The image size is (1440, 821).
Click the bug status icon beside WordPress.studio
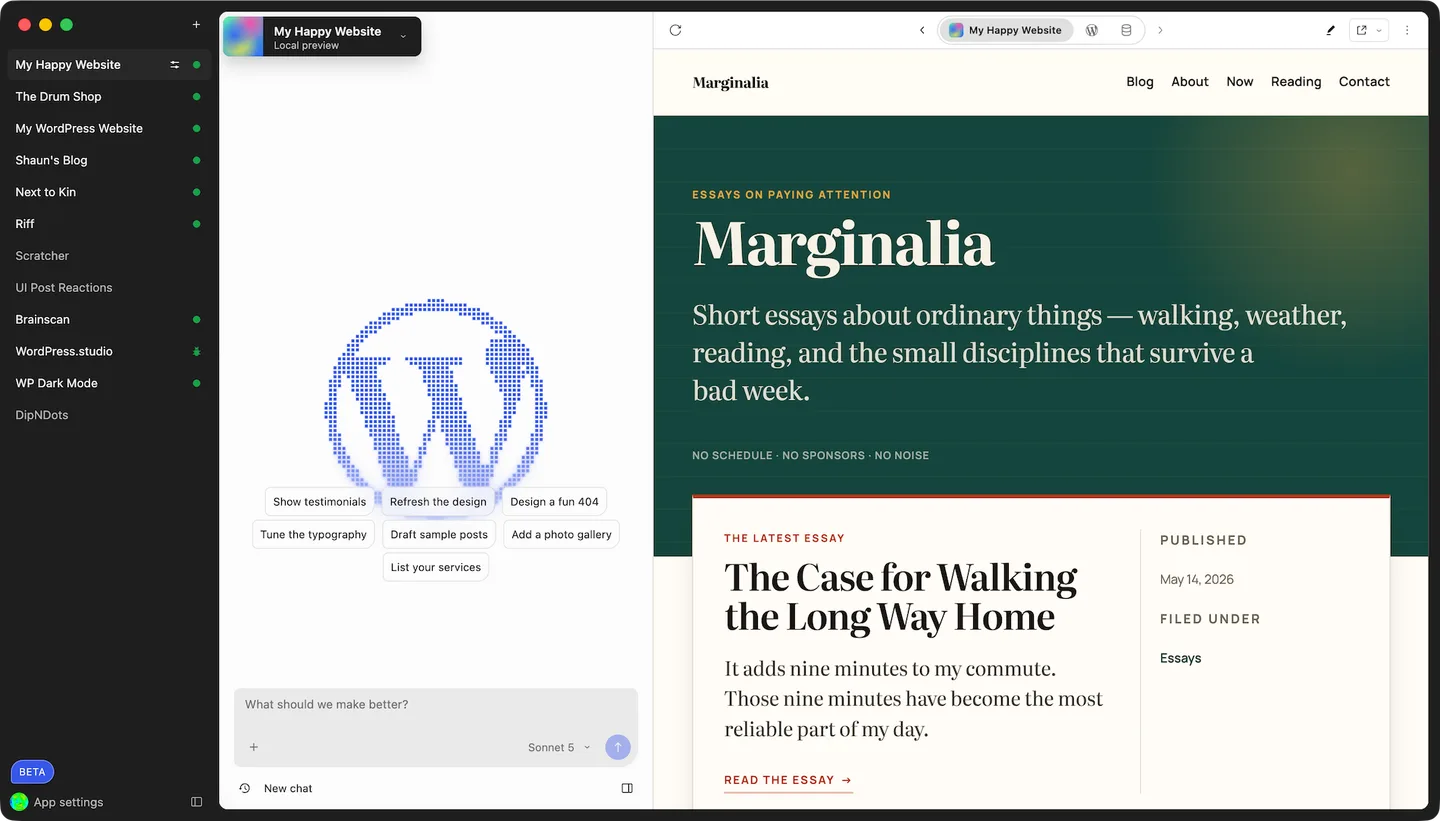point(196,352)
